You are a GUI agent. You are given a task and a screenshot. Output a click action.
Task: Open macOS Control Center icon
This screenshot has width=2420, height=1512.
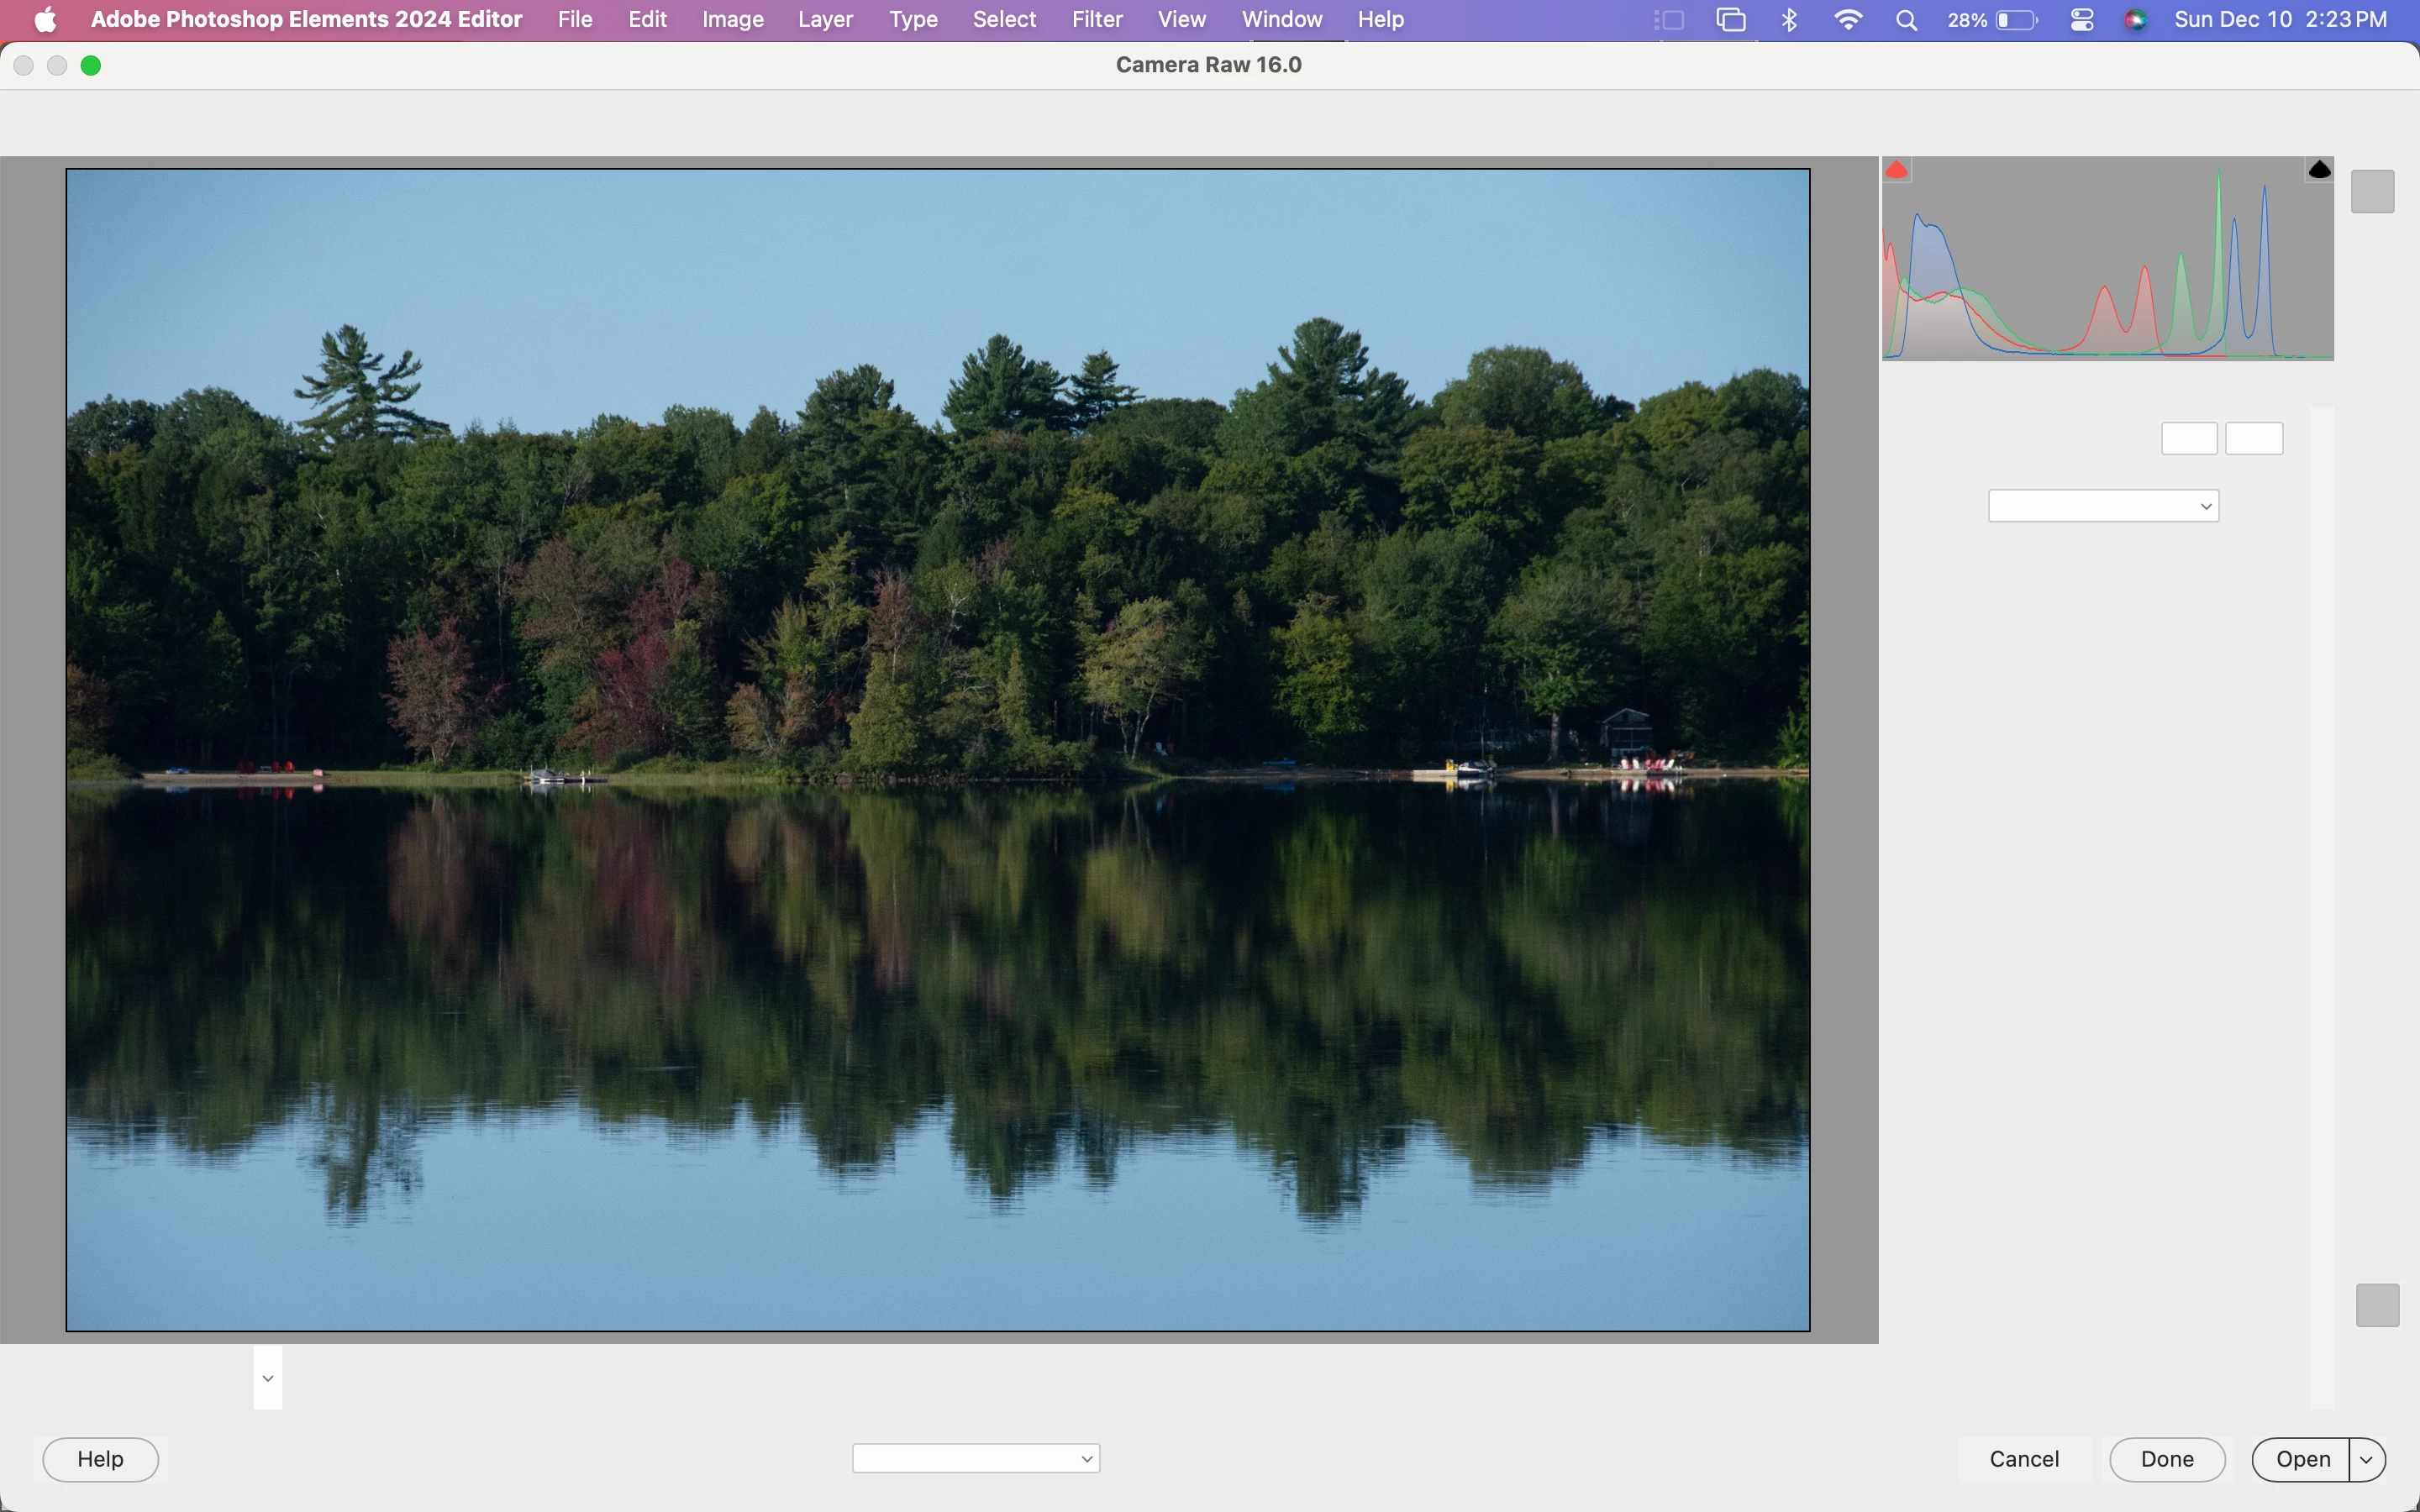pyautogui.click(x=2082, y=20)
